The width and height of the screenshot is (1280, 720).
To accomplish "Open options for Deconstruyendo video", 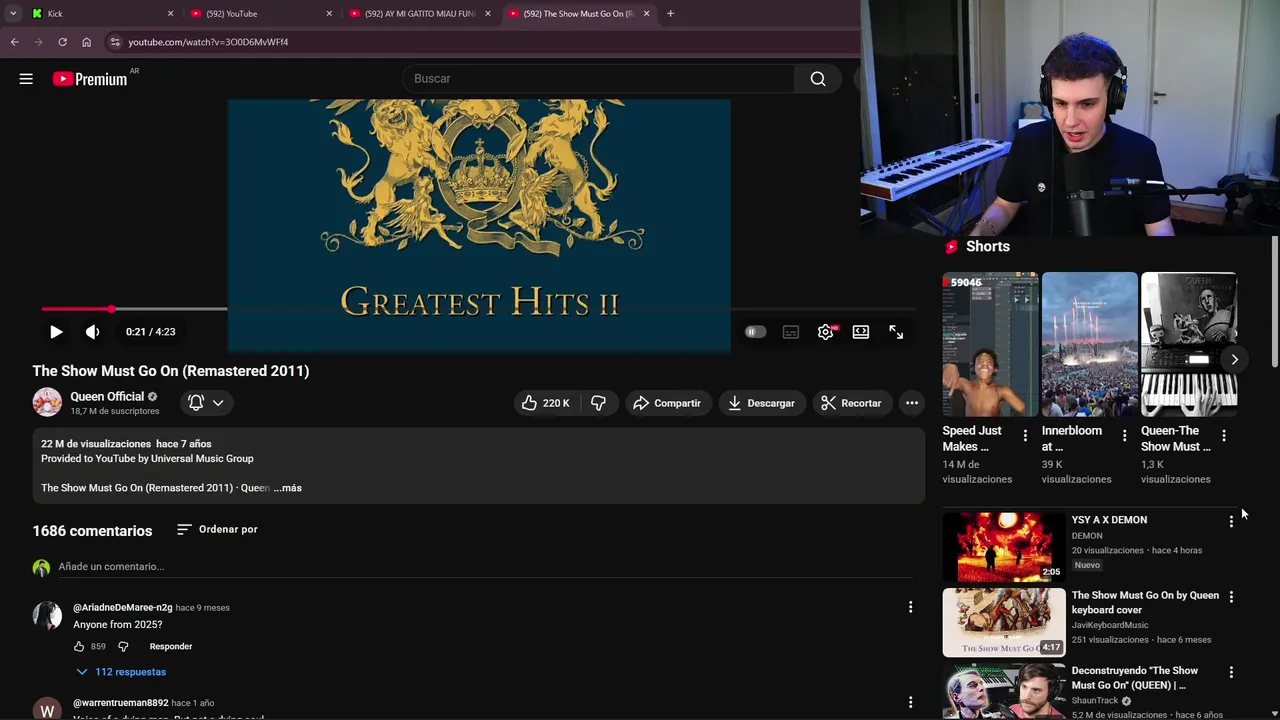I will click(1231, 672).
